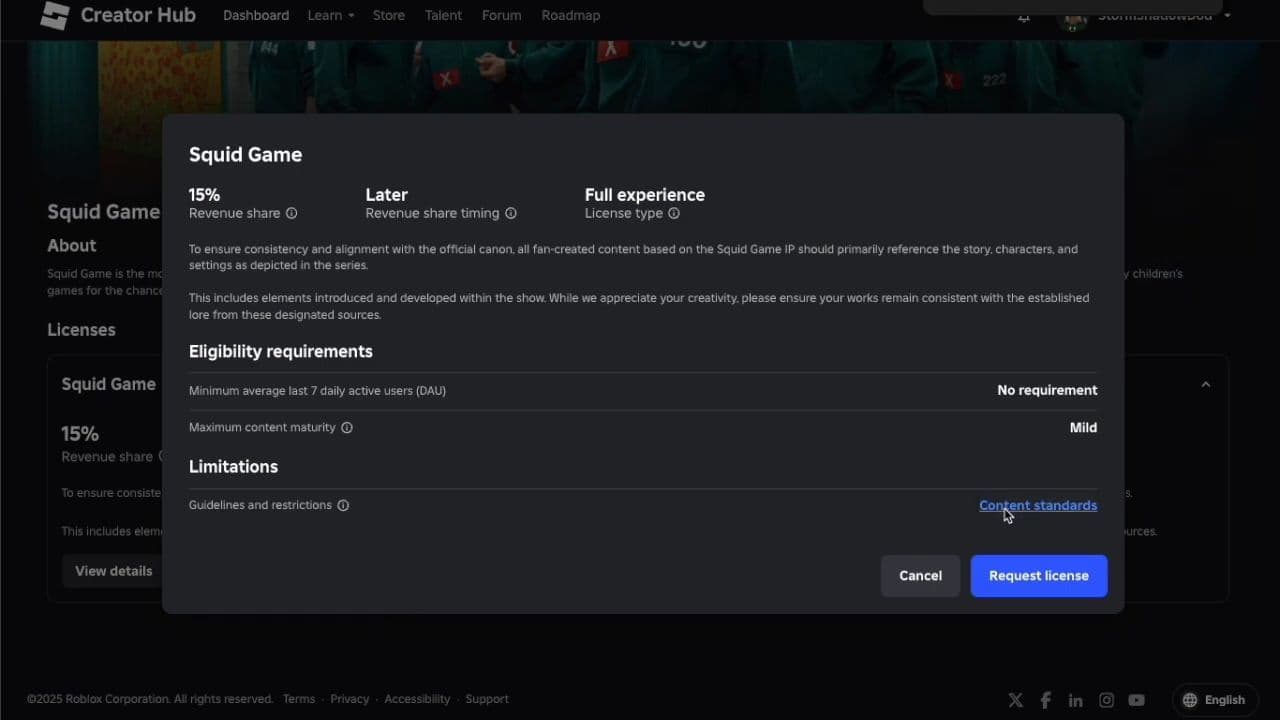Open Roblox's Instagram page
This screenshot has width=1280, height=720.
[1106, 700]
